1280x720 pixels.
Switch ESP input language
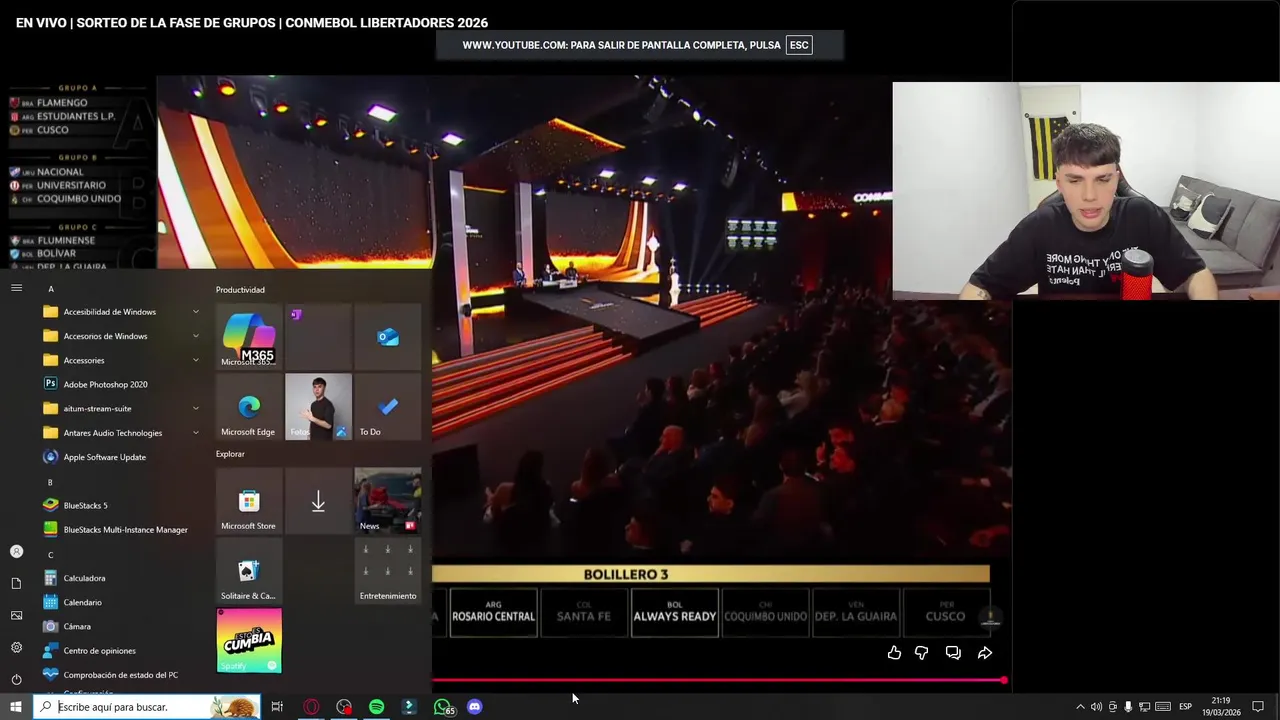coord(1185,707)
